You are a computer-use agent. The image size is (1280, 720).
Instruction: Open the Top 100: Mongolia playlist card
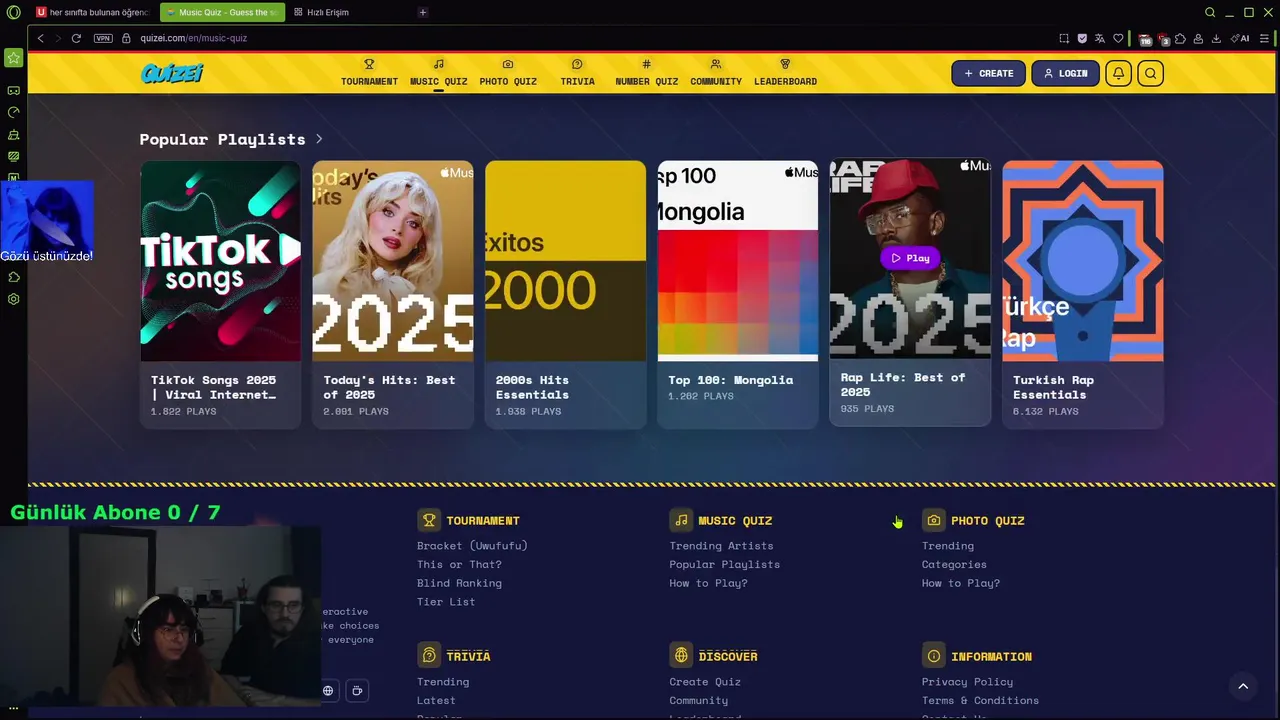(738, 295)
